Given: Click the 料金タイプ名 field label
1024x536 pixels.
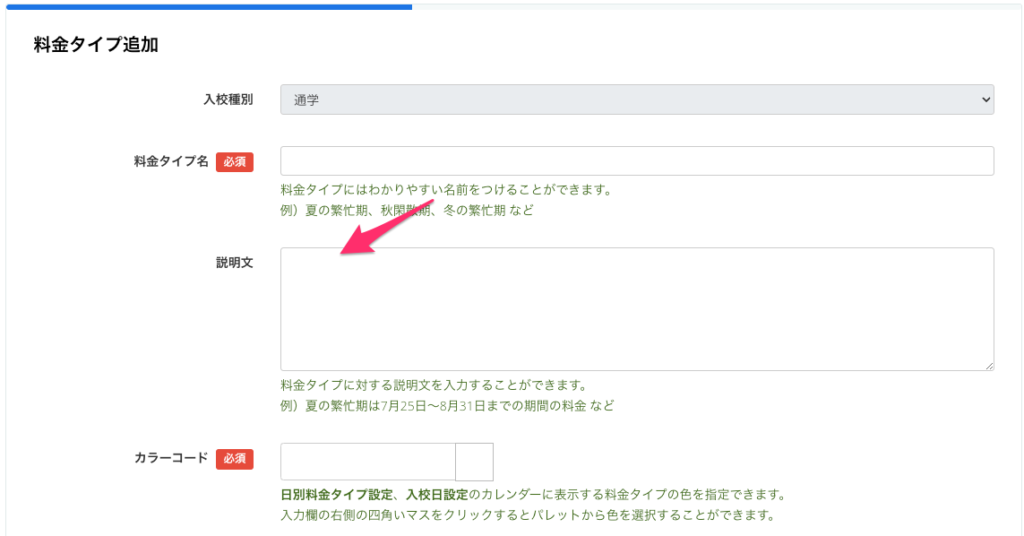Looking at the screenshot, I should click(171, 161).
